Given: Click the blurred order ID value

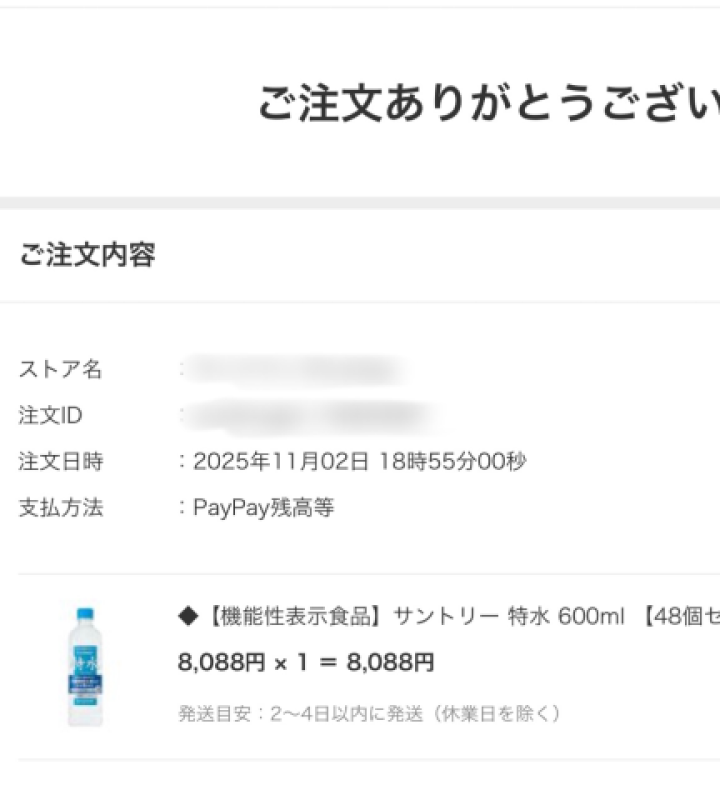Looking at the screenshot, I should pyautogui.click(x=310, y=415).
